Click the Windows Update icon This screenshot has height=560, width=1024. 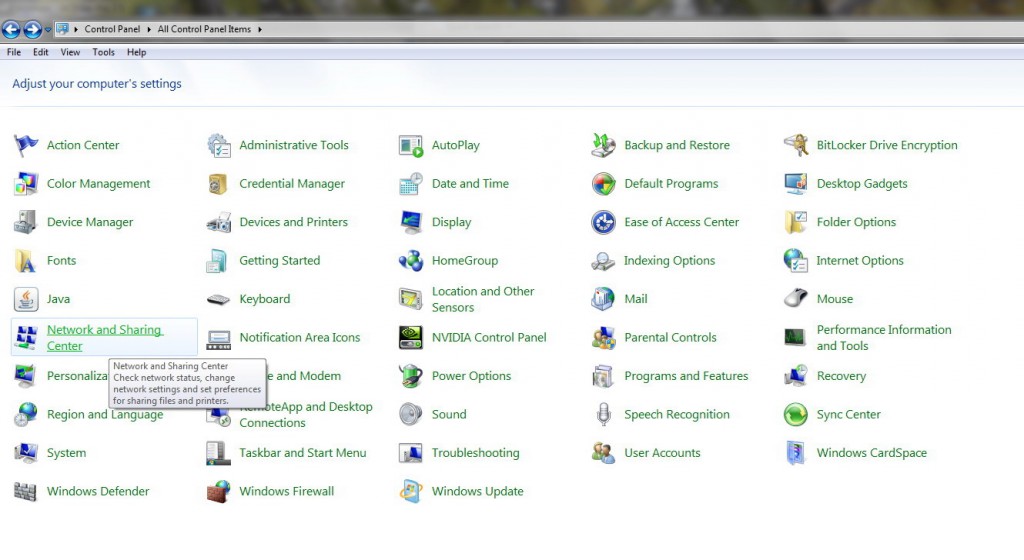tap(411, 491)
